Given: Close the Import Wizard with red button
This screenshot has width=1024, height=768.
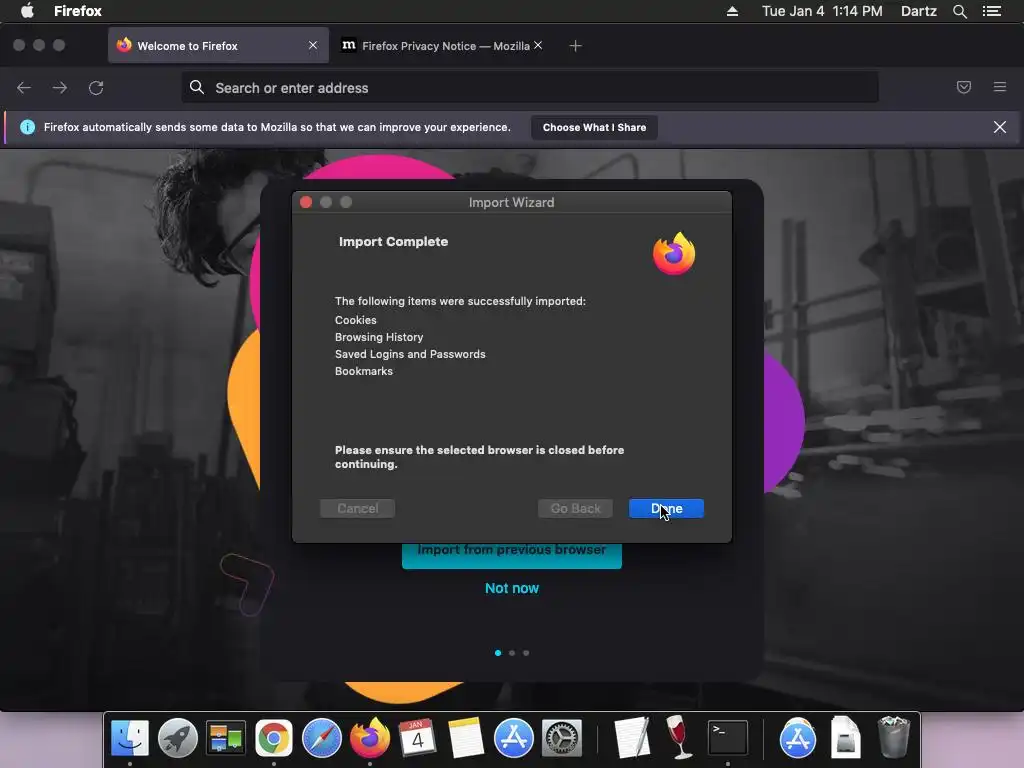Looking at the screenshot, I should coord(306,202).
